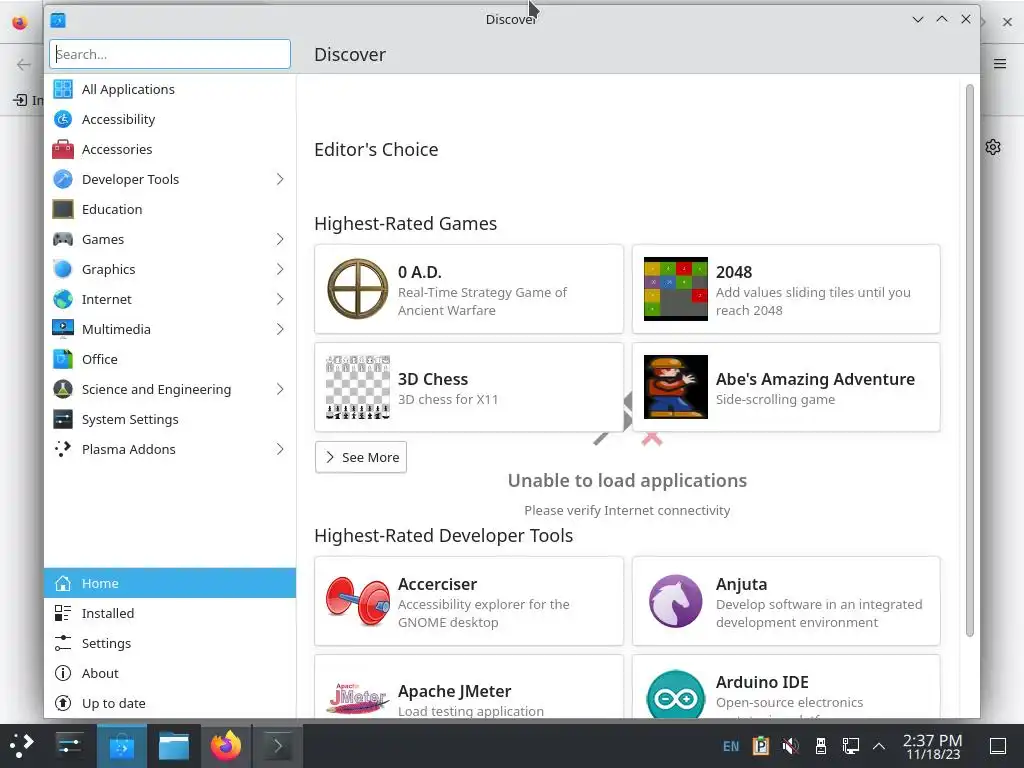Click the See More button
The width and height of the screenshot is (1024, 768).
coord(360,457)
